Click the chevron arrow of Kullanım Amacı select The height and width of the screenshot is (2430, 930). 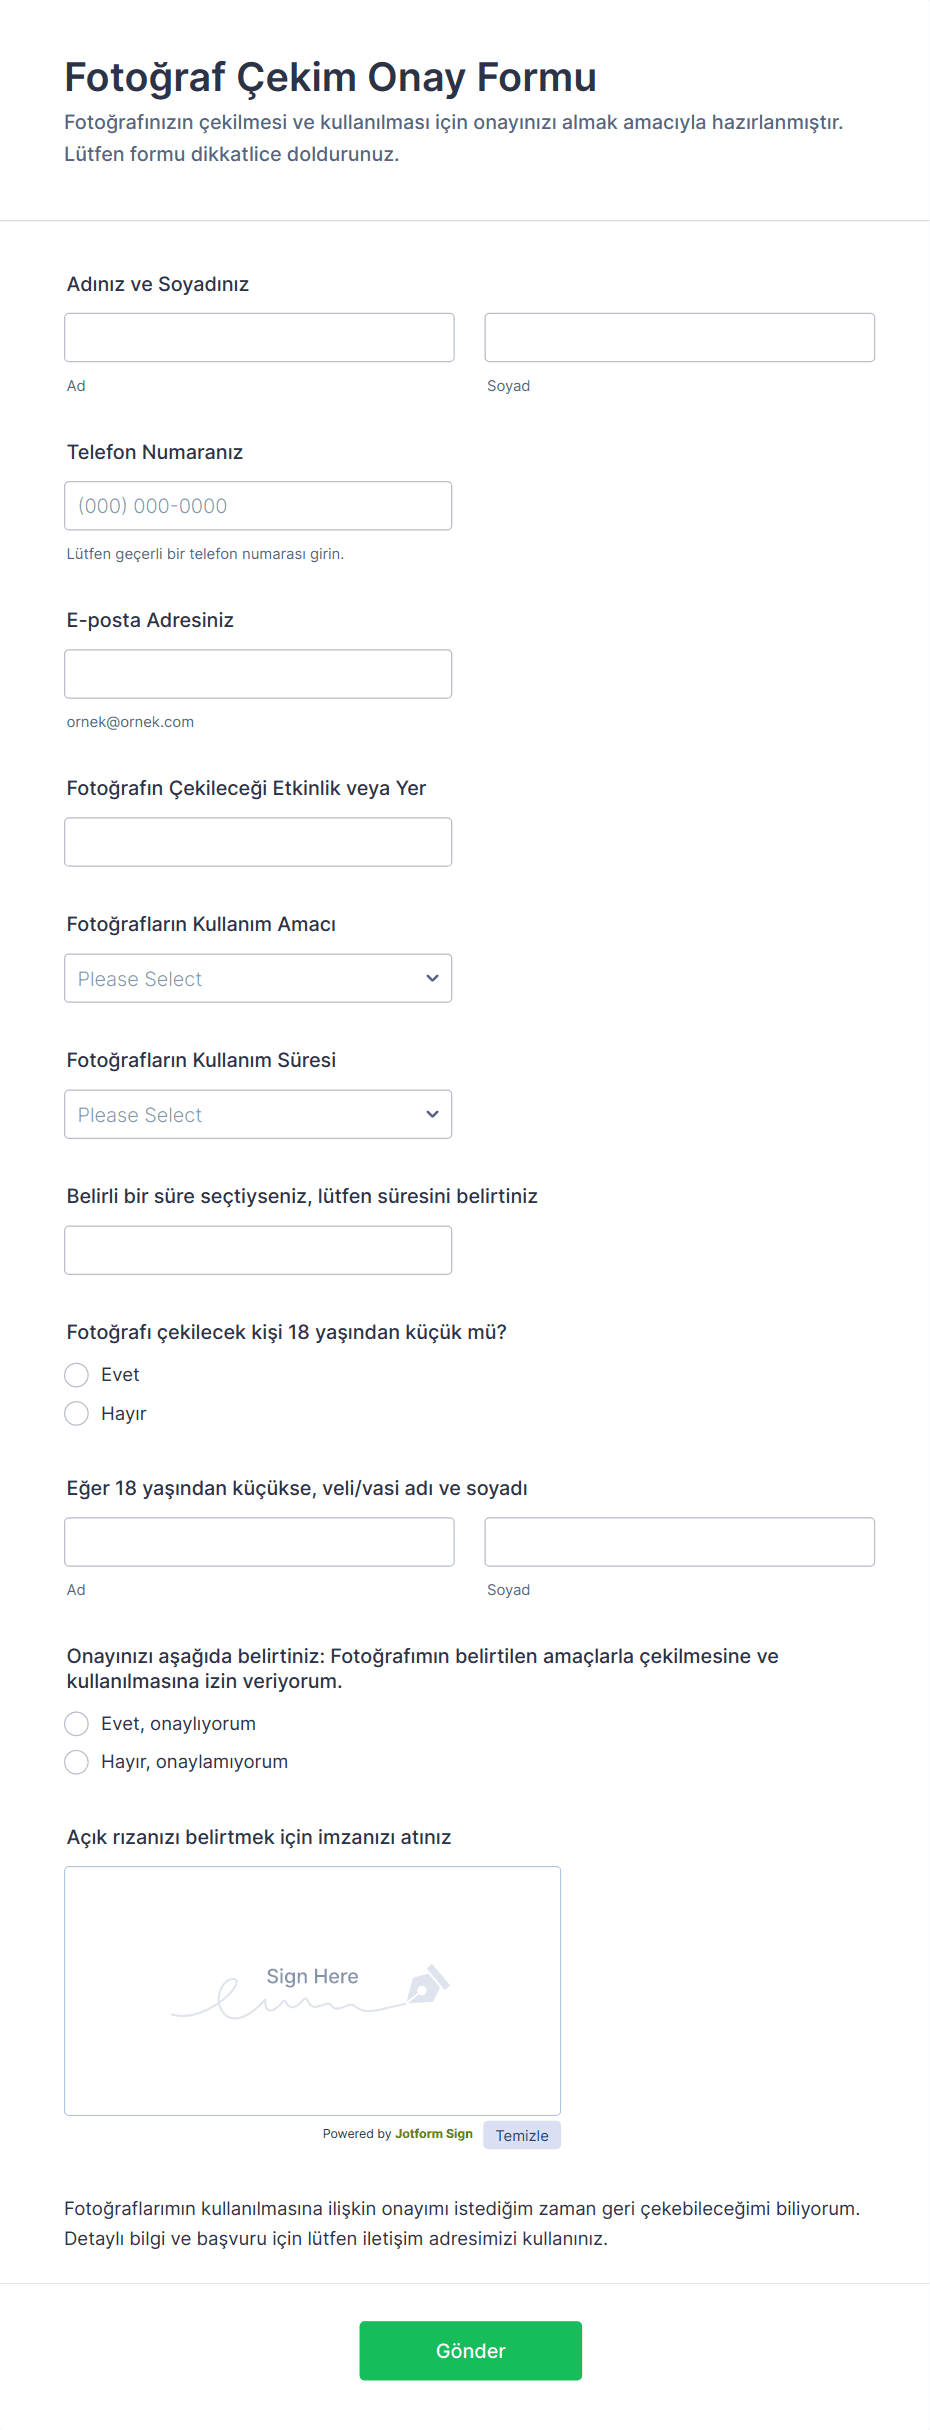point(432,978)
